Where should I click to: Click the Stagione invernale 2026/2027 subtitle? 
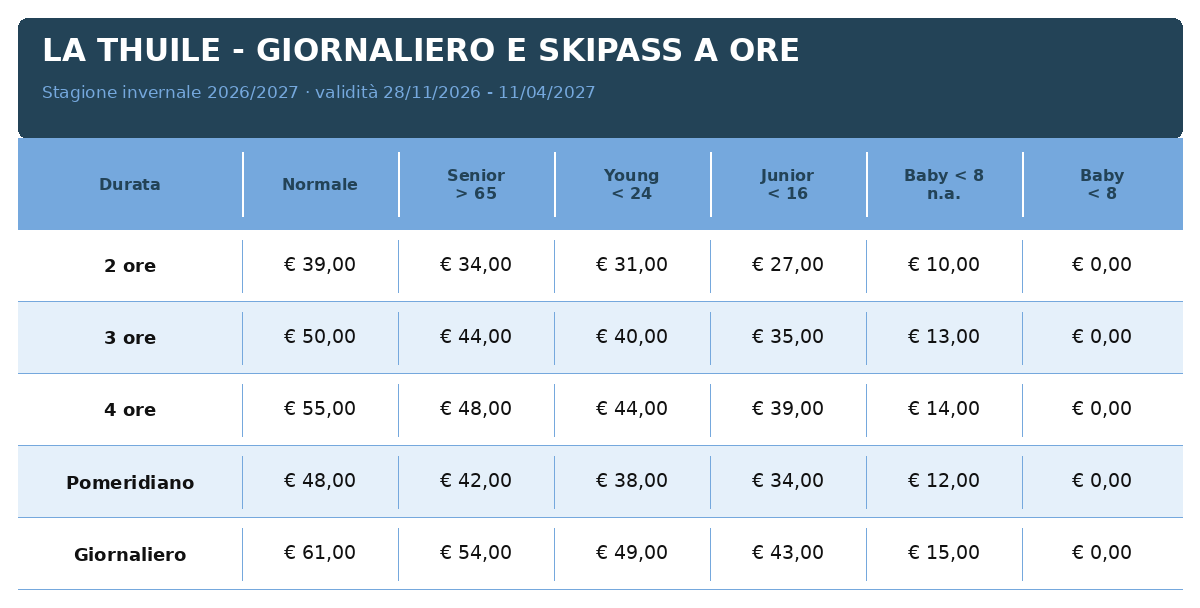point(319,93)
